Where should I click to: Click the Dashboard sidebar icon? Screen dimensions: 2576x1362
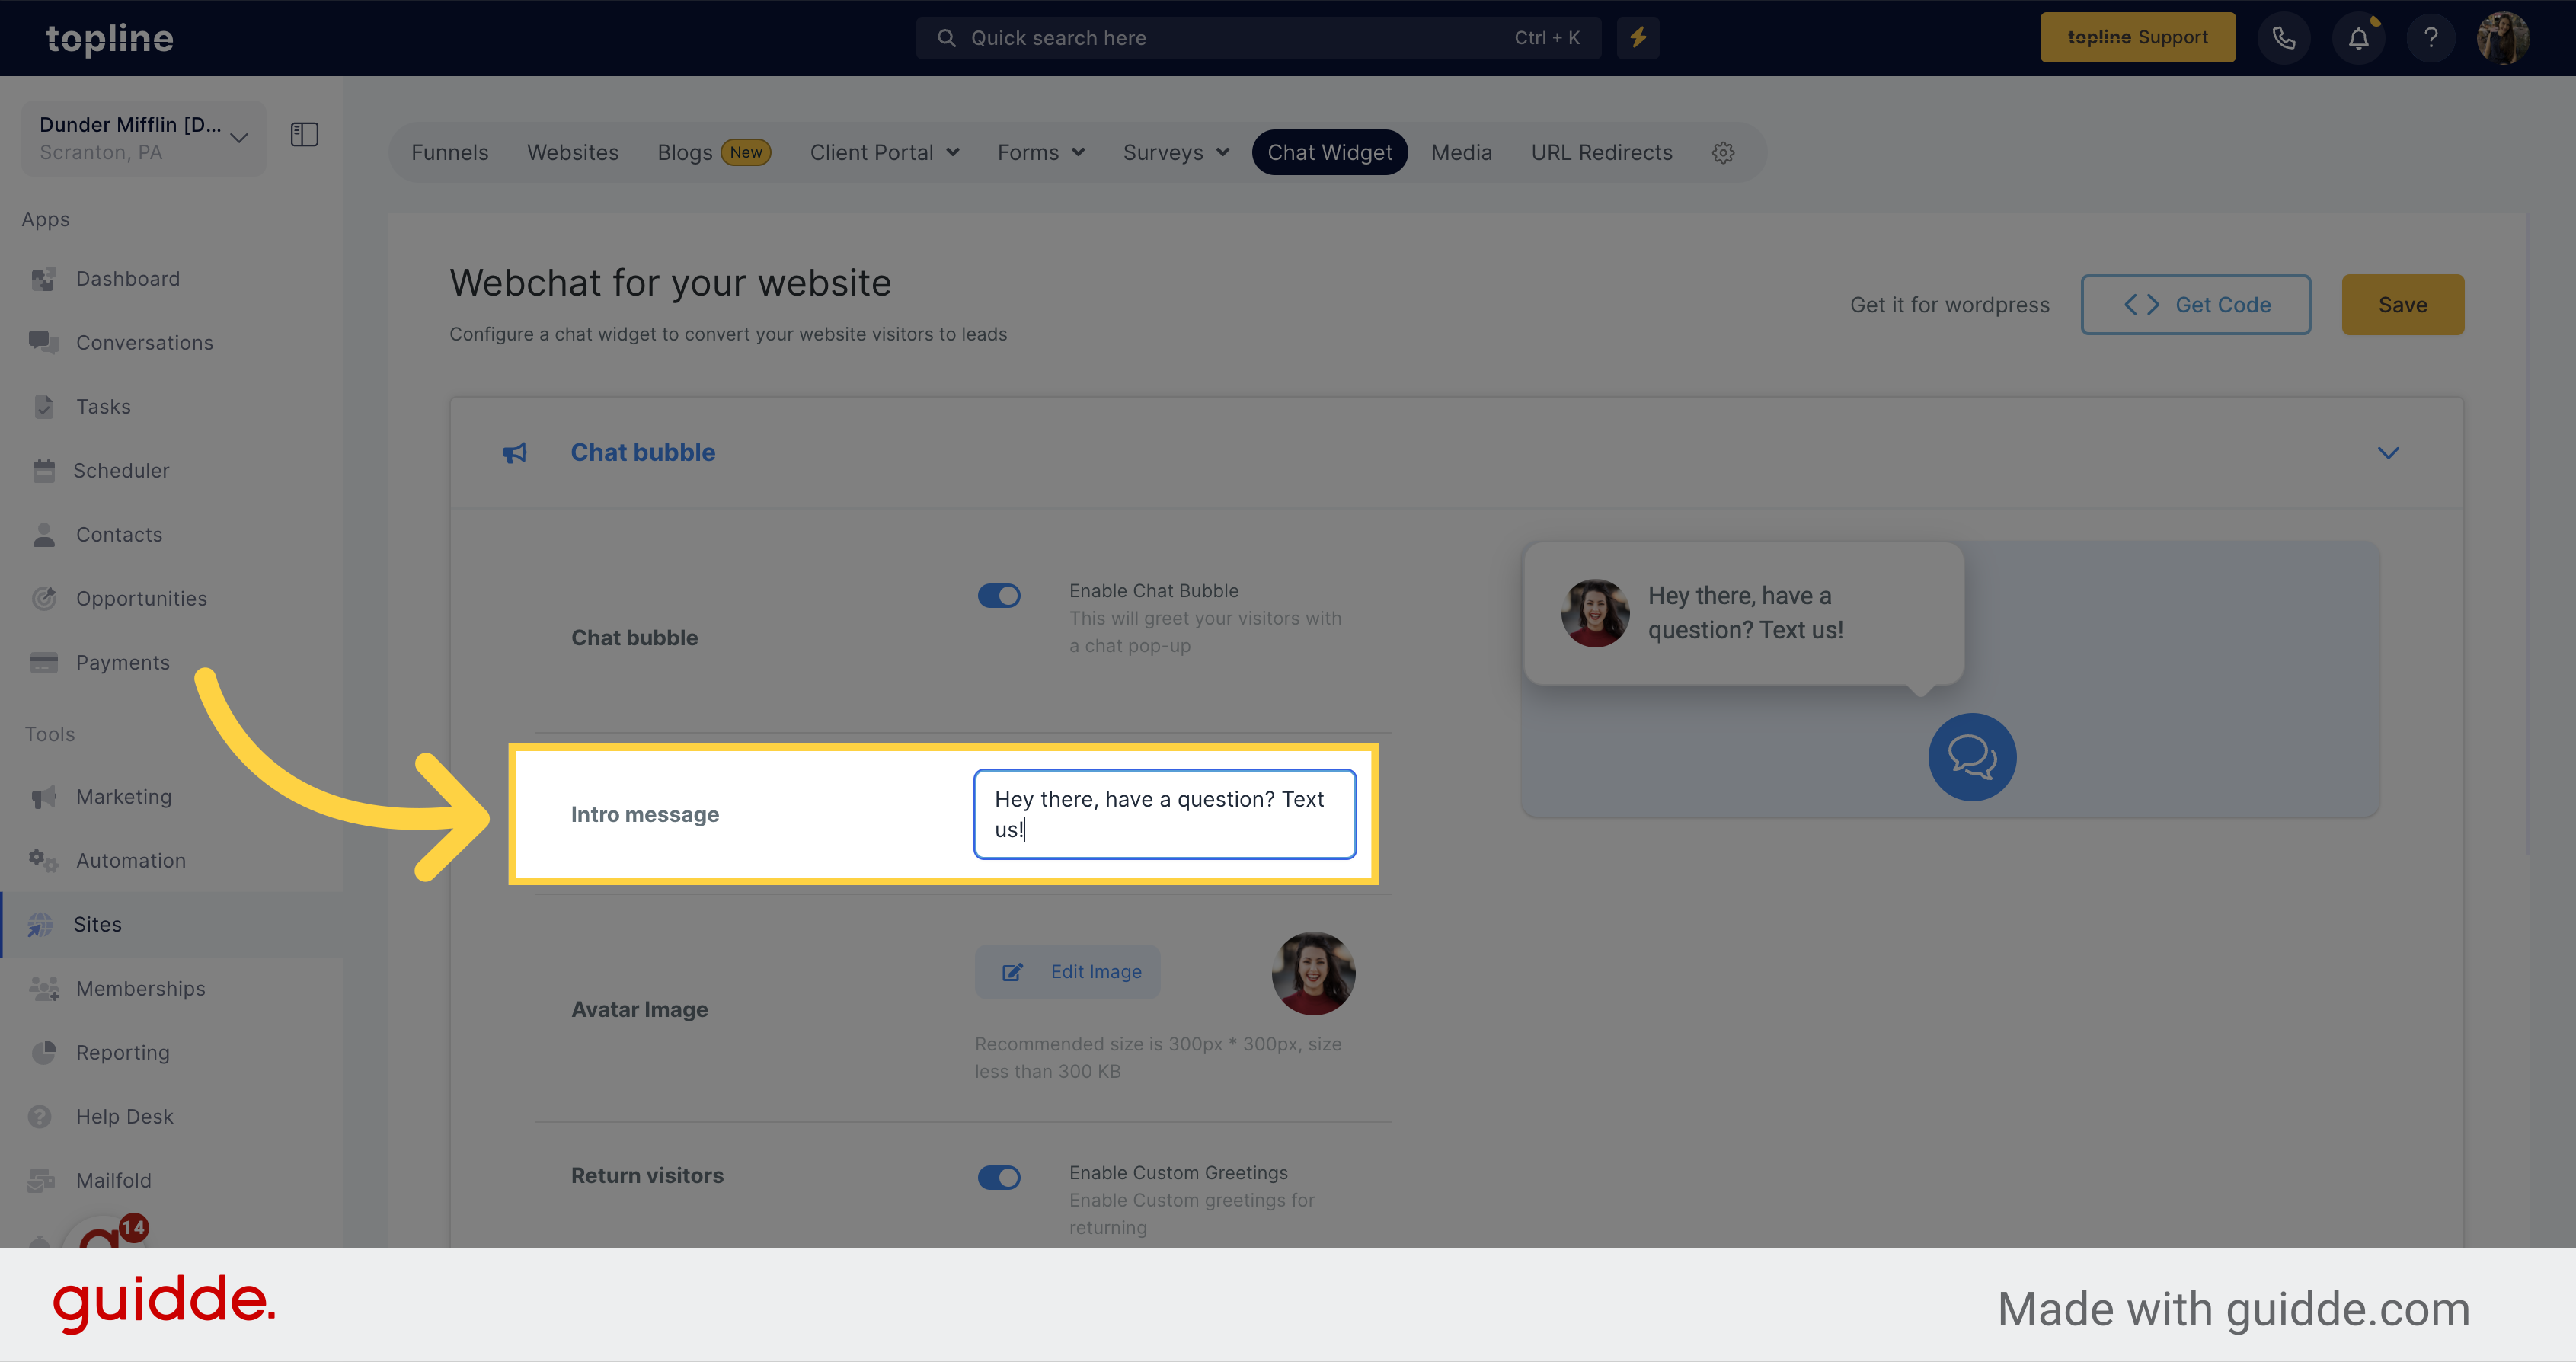coord(46,278)
